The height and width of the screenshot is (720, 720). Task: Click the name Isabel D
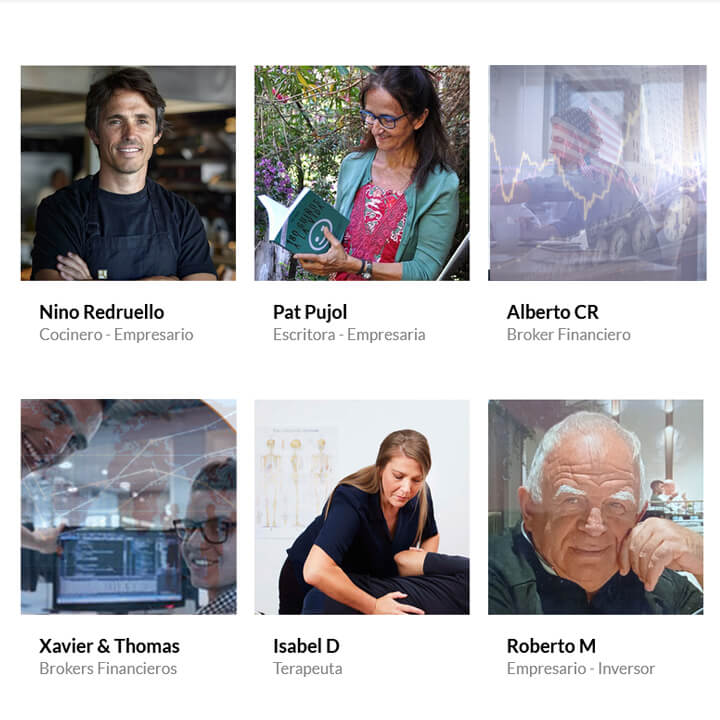(x=306, y=646)
